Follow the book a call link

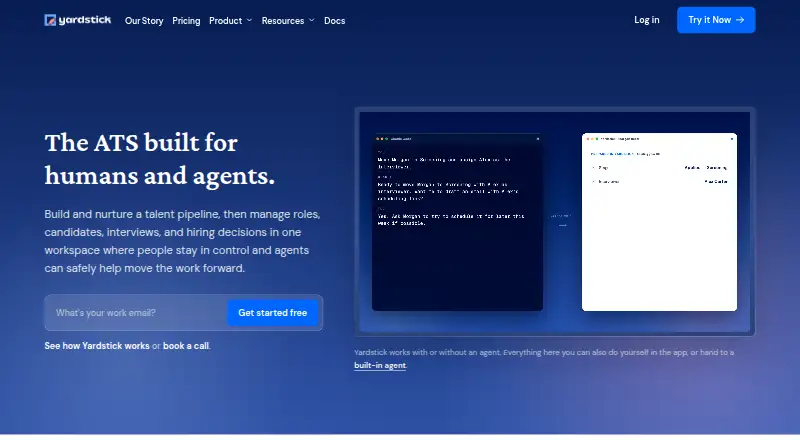click(x=186, y=346)
